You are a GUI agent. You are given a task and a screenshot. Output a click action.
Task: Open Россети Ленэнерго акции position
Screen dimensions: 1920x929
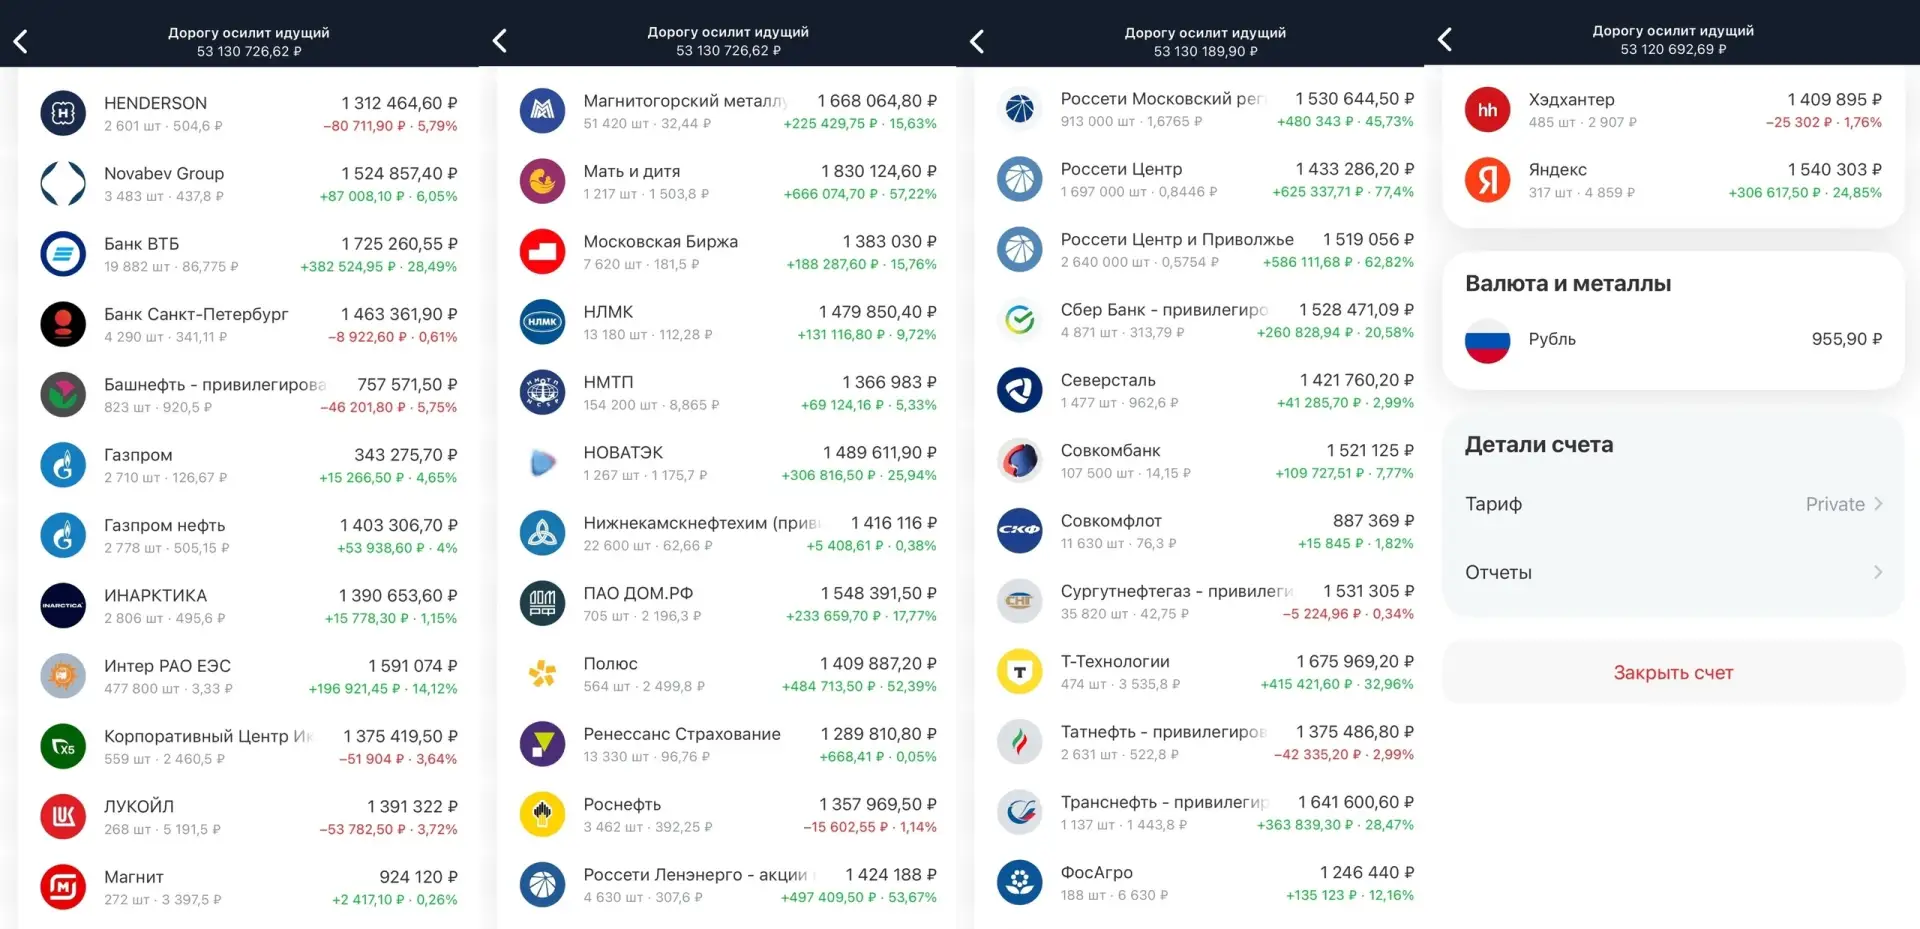point(728,885)
